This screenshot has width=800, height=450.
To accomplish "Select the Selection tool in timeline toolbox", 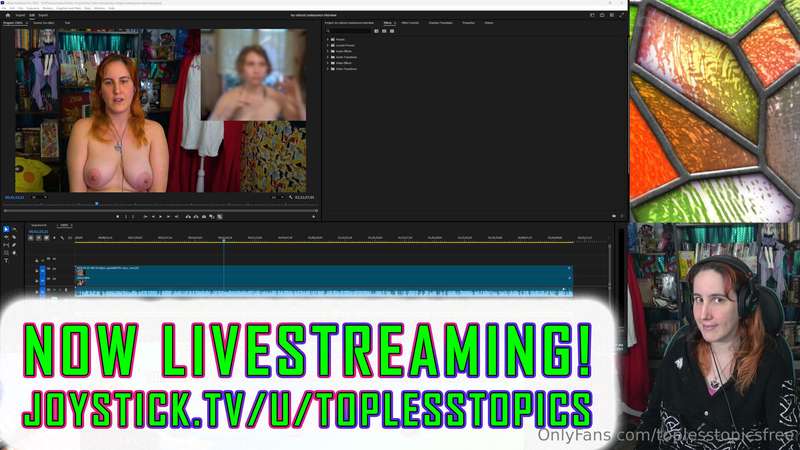I will [x=6, y=230].
